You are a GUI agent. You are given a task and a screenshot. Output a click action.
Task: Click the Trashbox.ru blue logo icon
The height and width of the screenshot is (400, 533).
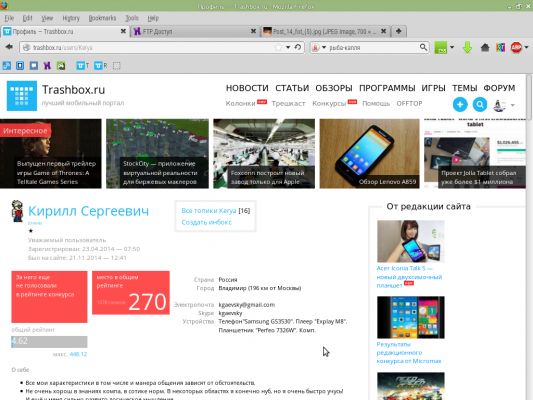pyautogui.click(x=22, y=96)
